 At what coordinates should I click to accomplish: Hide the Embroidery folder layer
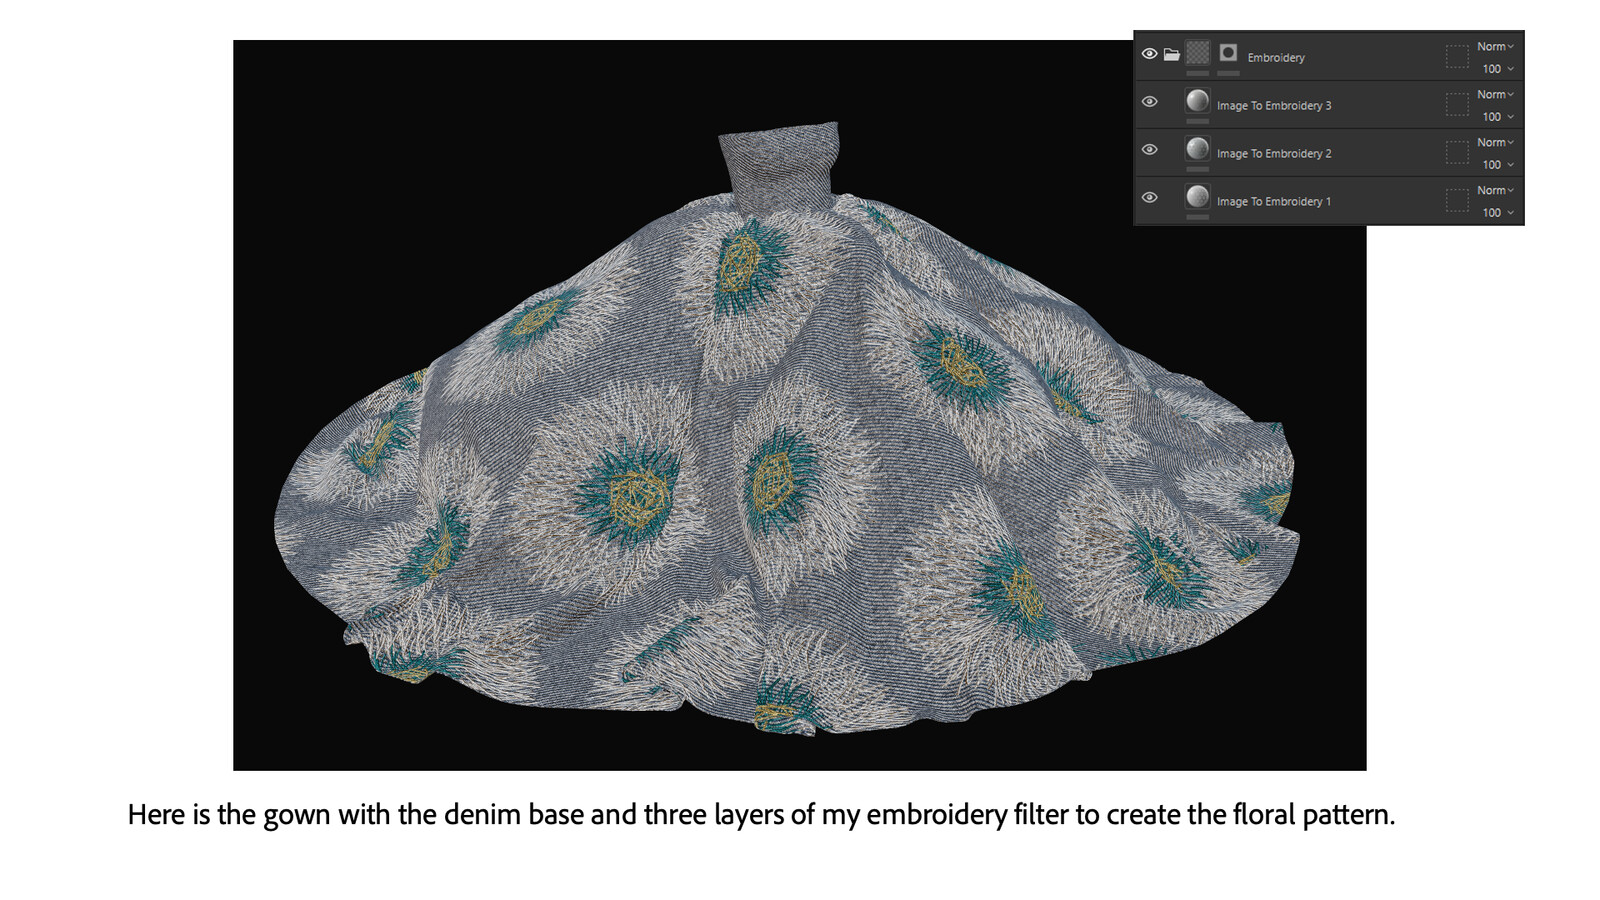tap(1149, 54)
